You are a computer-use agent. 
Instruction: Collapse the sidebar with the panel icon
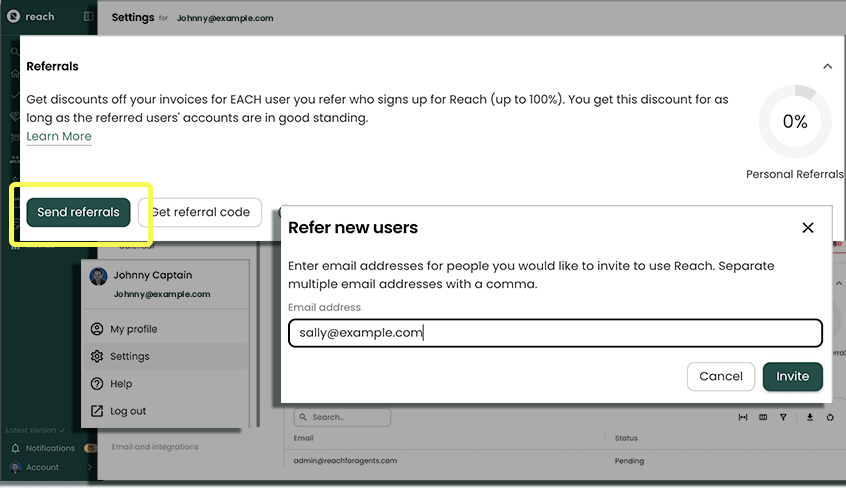pyautogui.click(x=88, y=17)
